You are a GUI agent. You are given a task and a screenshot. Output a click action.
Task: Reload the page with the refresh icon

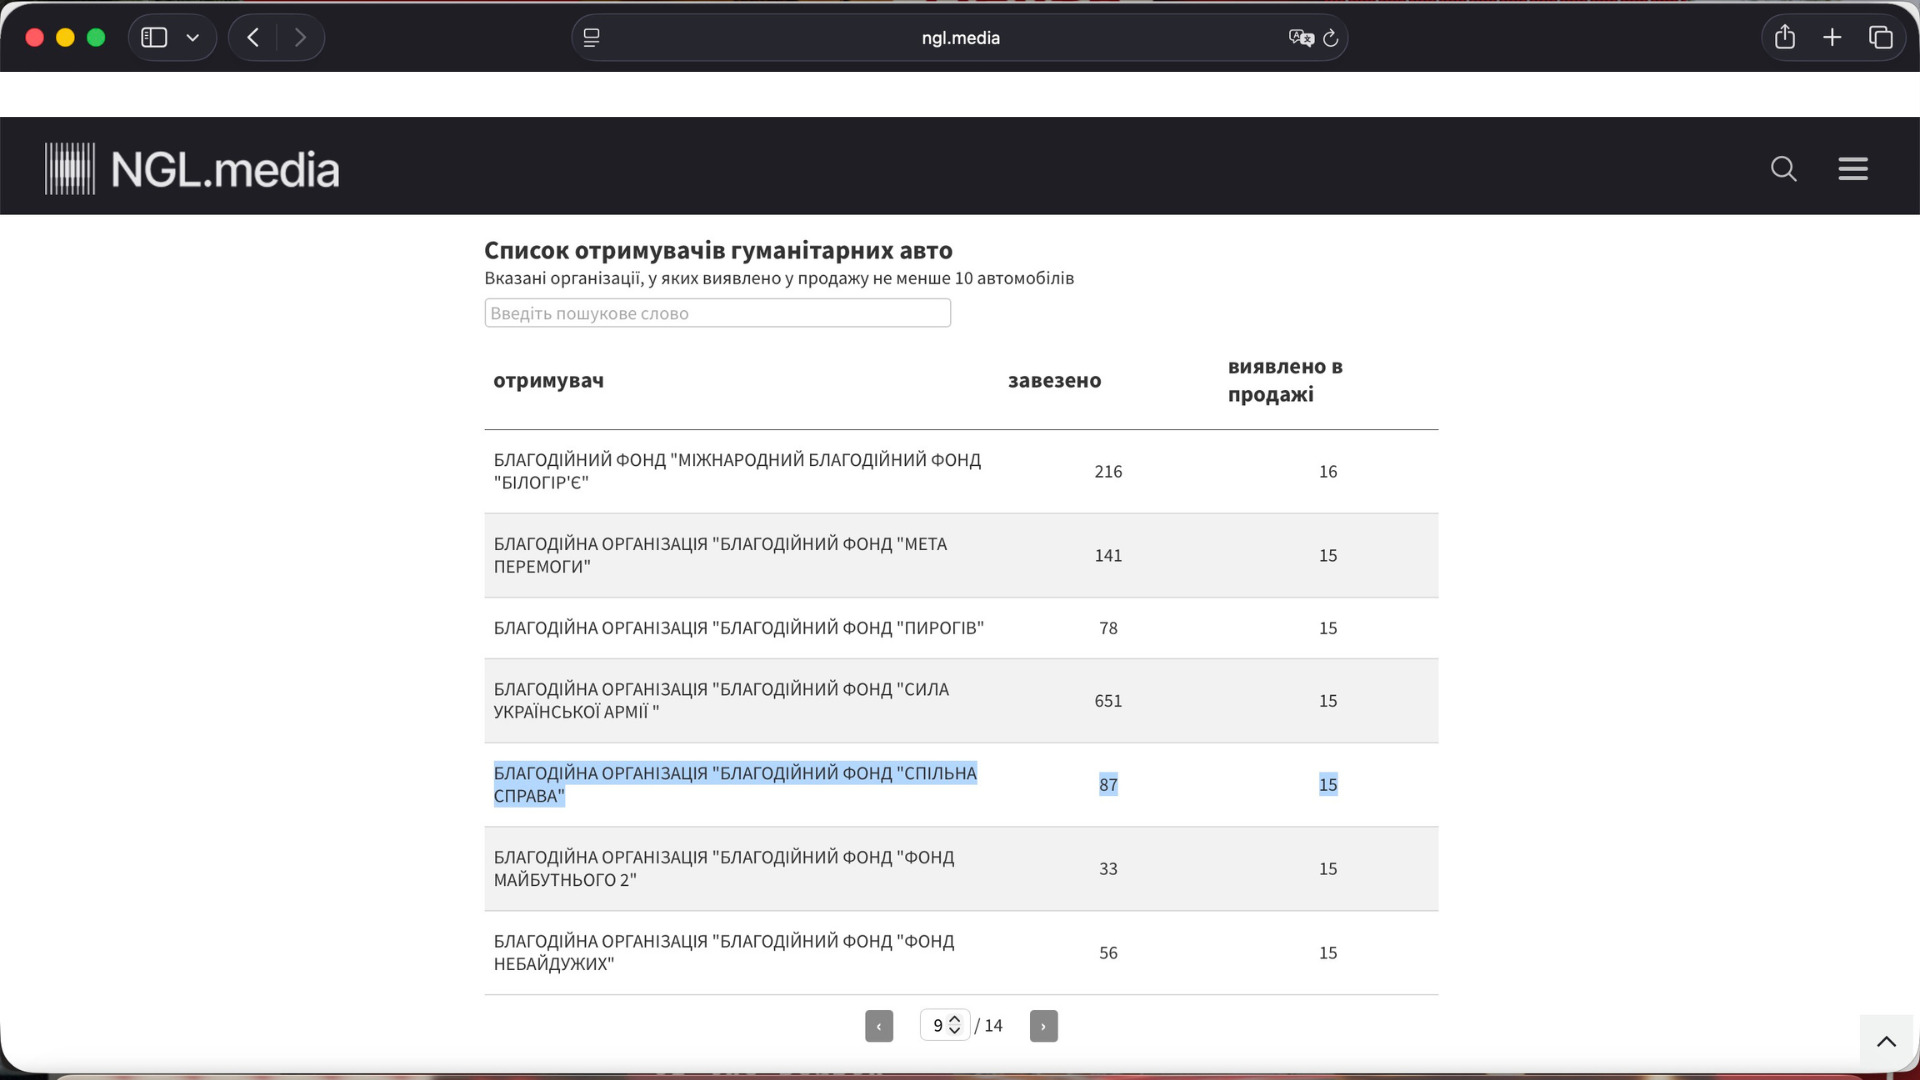point(1331,38)
